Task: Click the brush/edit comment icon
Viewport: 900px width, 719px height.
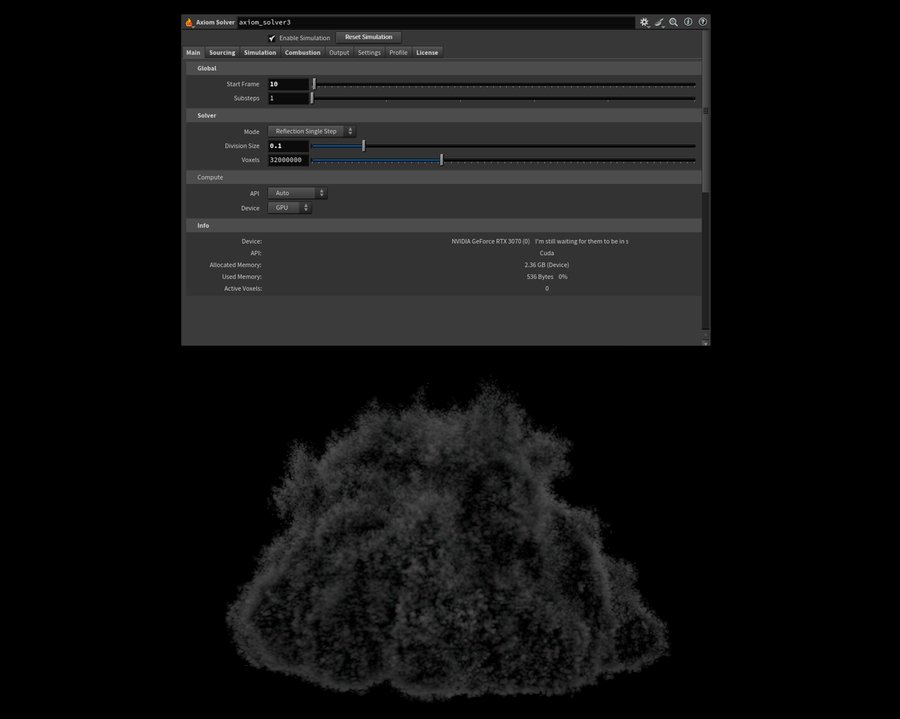Action: point(659,22)
